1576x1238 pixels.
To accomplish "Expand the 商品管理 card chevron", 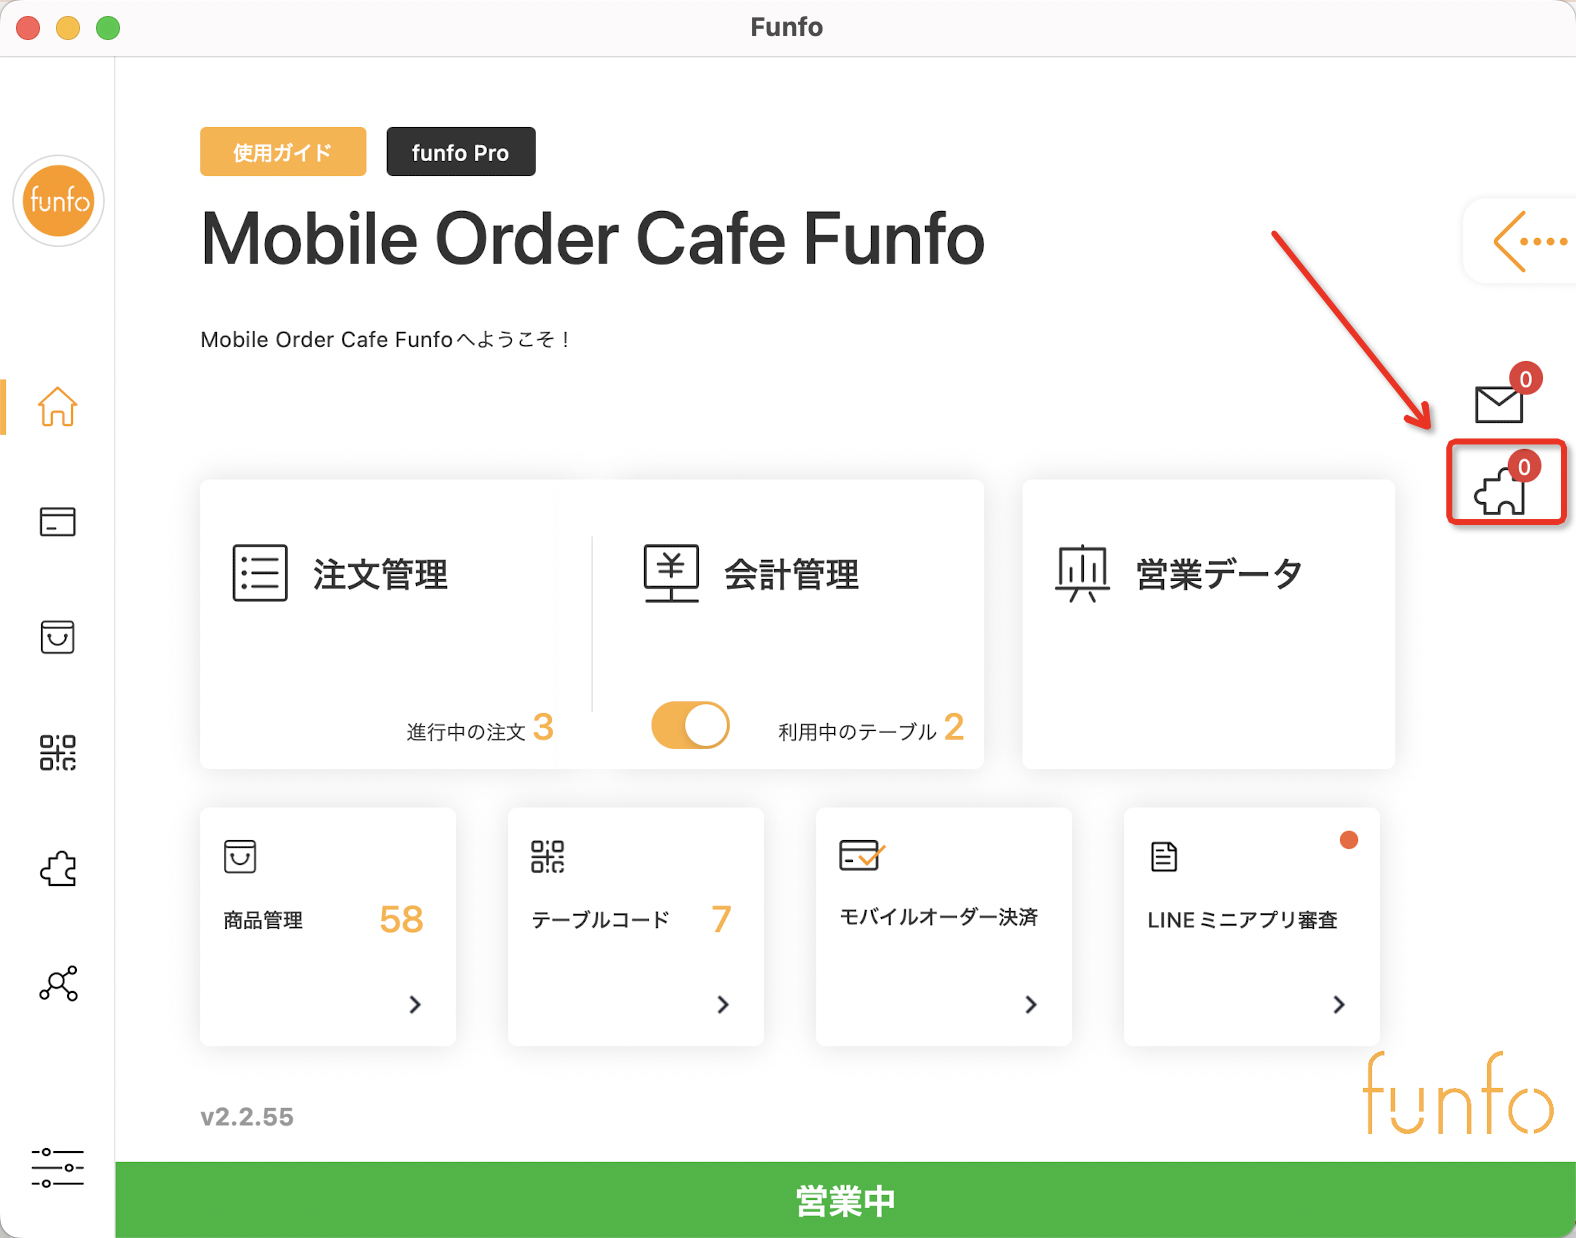I will click(415, 1004).
